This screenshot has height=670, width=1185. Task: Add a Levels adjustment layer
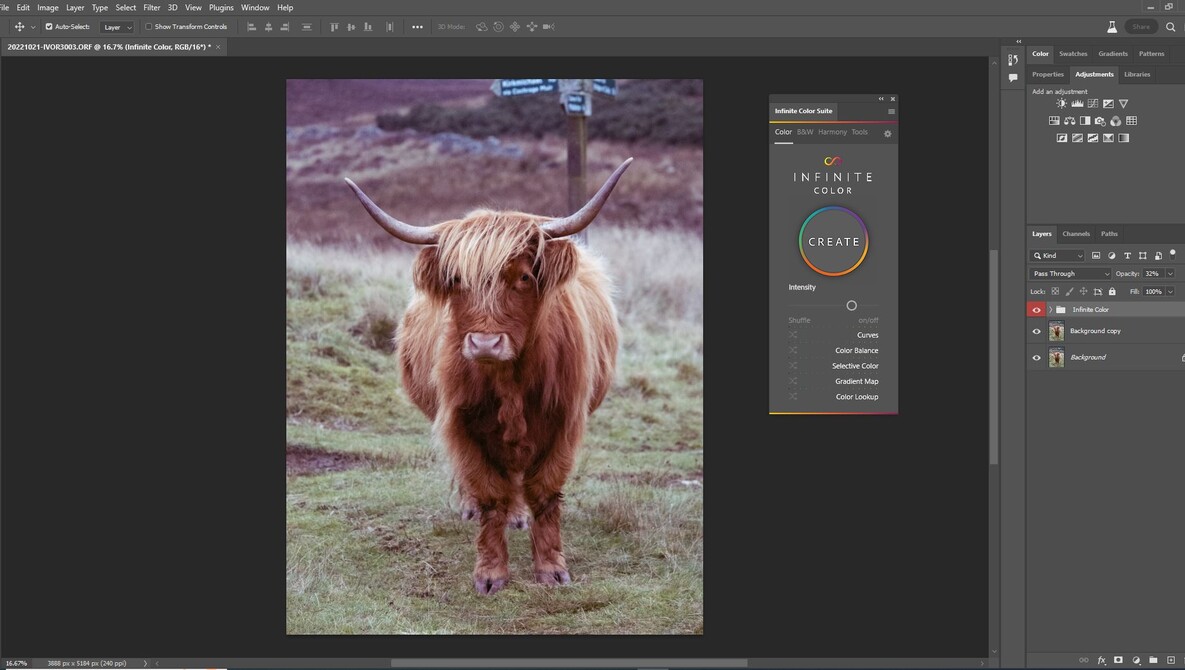(x=1077, y=103)
